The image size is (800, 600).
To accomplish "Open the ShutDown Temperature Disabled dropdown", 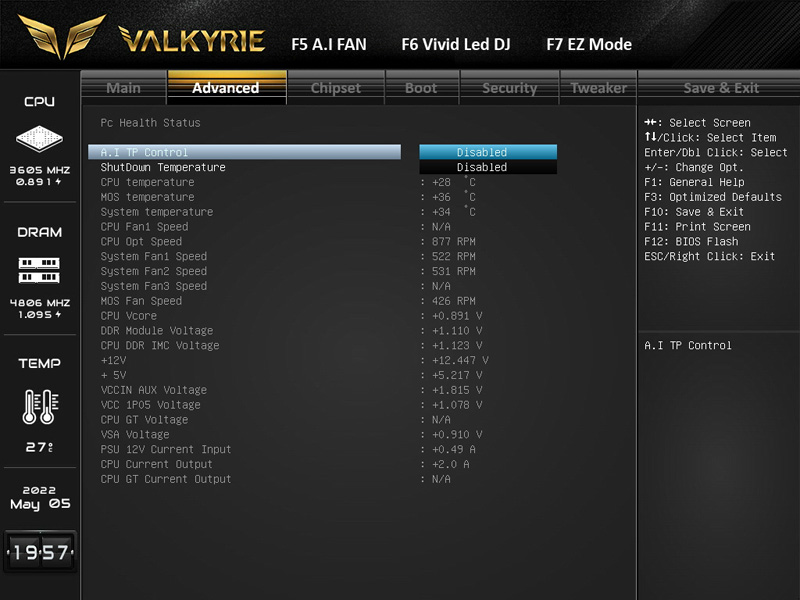I will pos(488,167).
